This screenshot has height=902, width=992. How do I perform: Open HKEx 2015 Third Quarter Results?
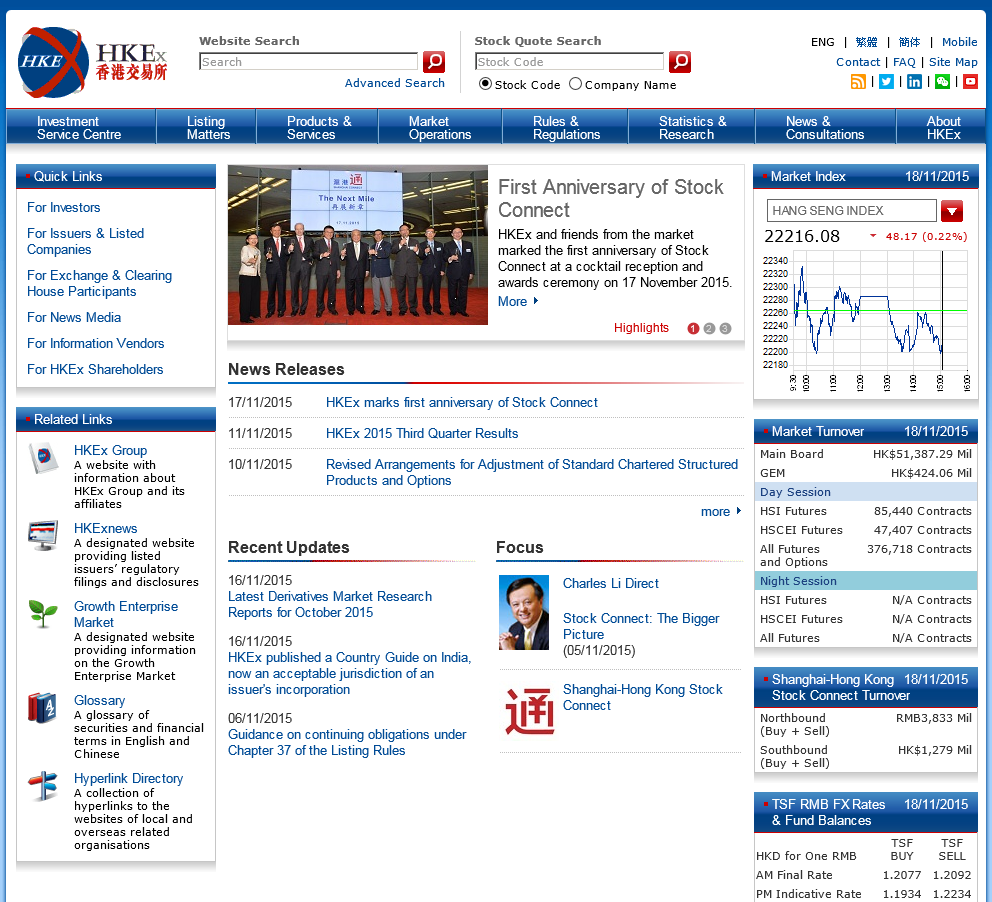422,434
